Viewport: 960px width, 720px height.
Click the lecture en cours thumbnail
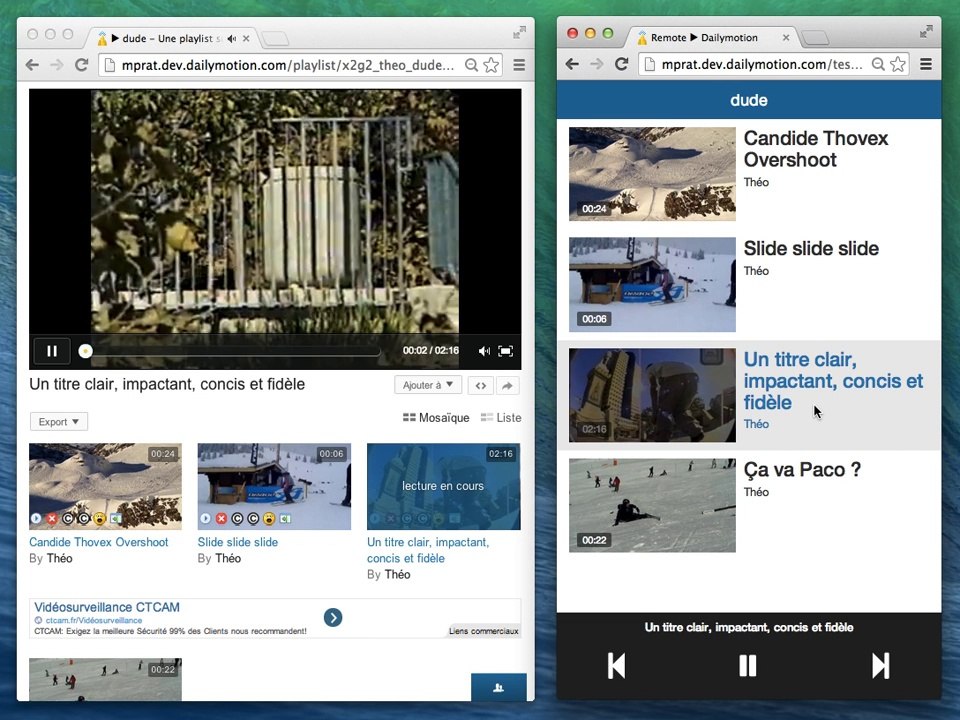click(x=443, y=486)
